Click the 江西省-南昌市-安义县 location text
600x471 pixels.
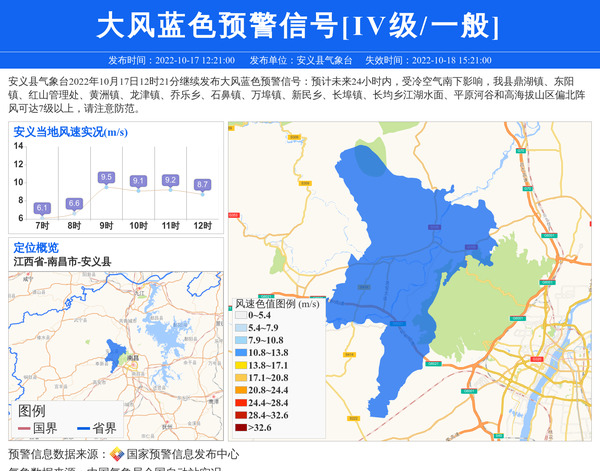click(62, 261)
